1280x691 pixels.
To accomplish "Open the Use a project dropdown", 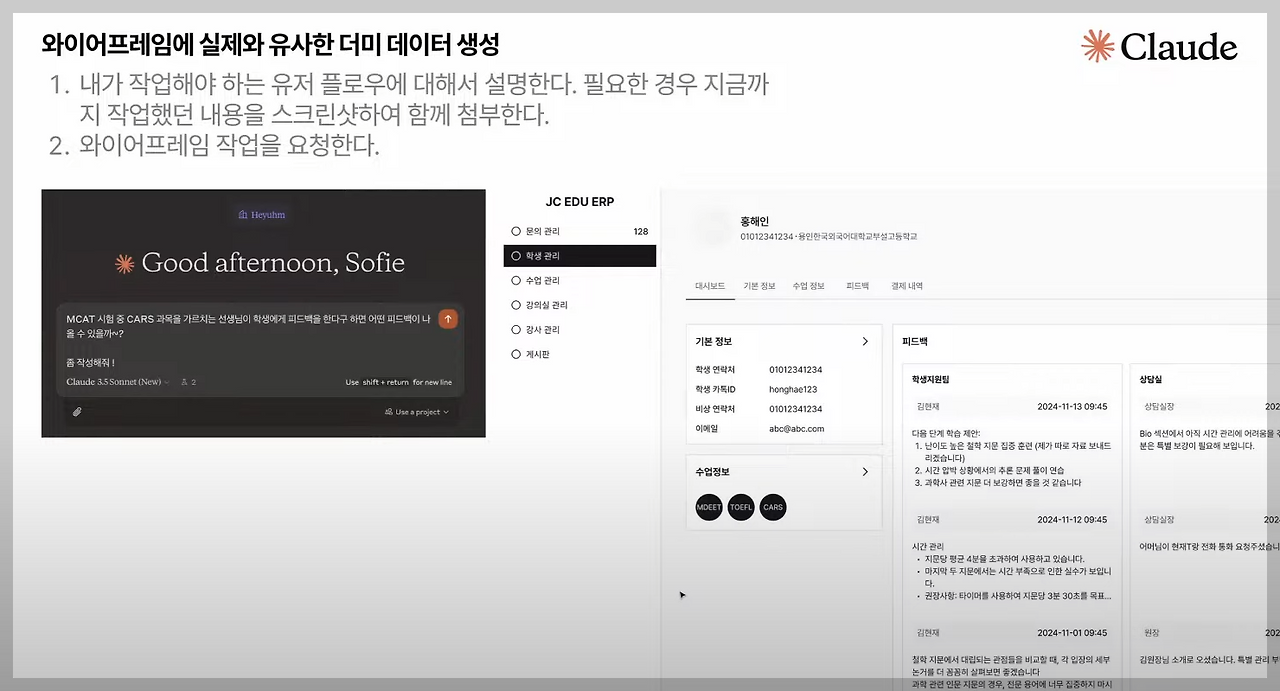I will click(417, 411).
